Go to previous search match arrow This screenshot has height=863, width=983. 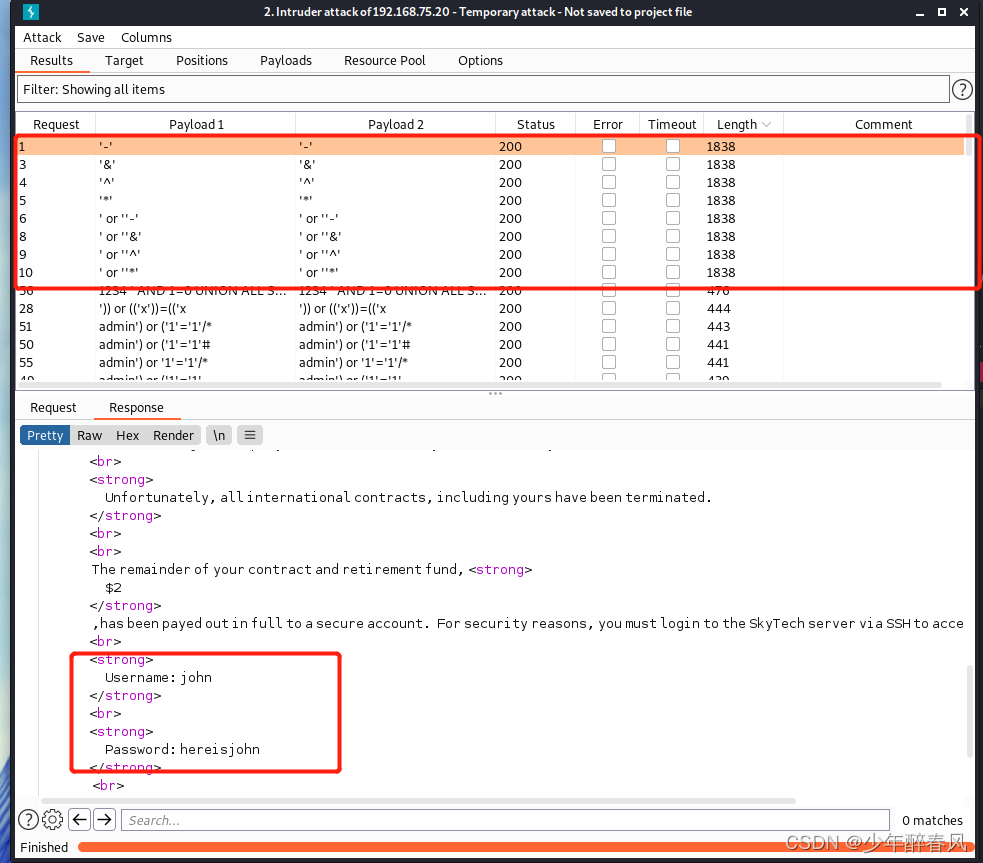(x=80, y=819)
